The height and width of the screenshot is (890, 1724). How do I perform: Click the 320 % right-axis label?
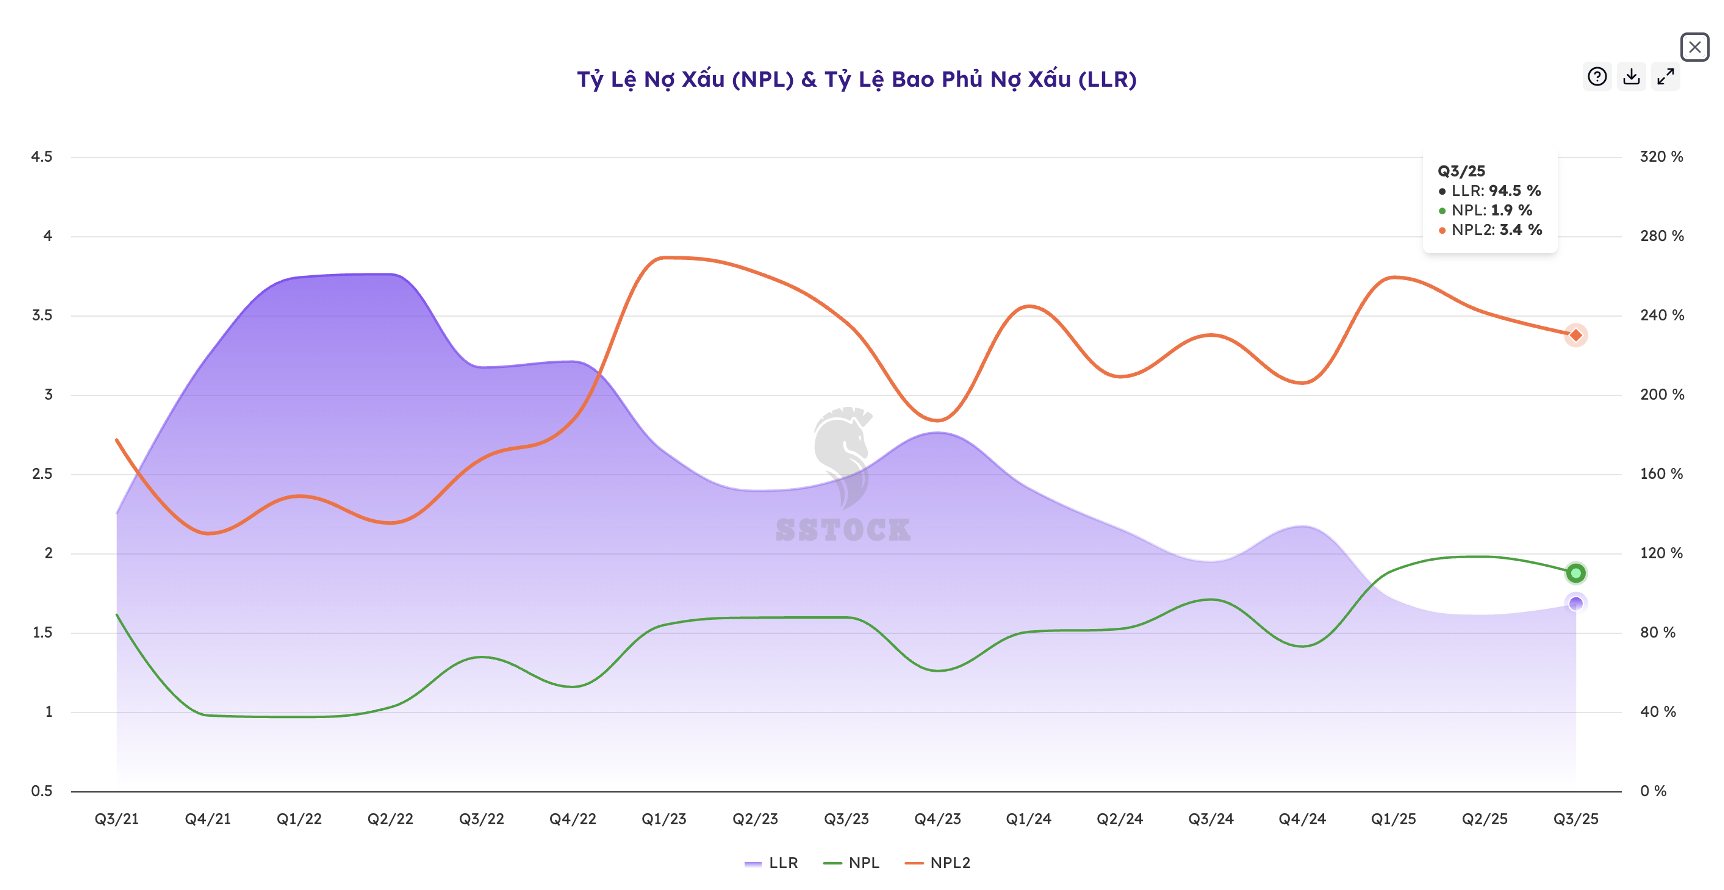point(1661,157)
